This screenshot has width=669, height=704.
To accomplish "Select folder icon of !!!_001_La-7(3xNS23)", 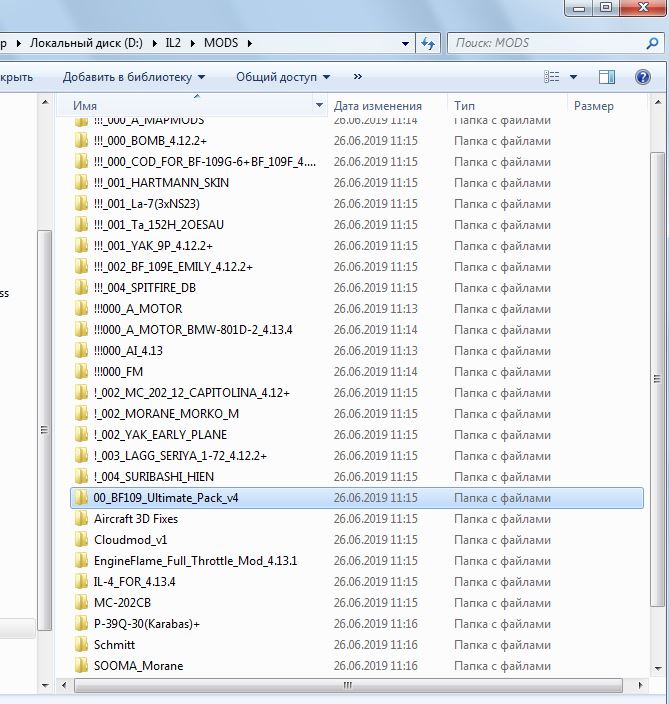I will click(81, 204).
